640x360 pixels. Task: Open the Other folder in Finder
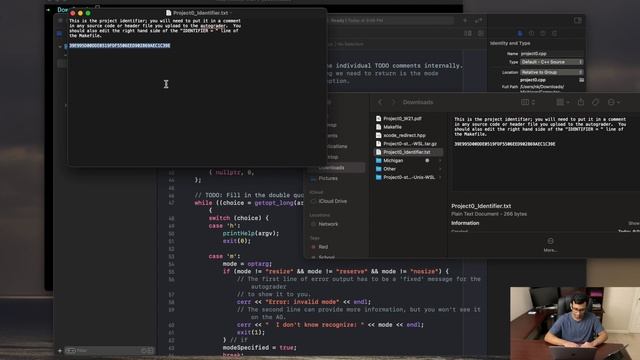coord(386,169)
